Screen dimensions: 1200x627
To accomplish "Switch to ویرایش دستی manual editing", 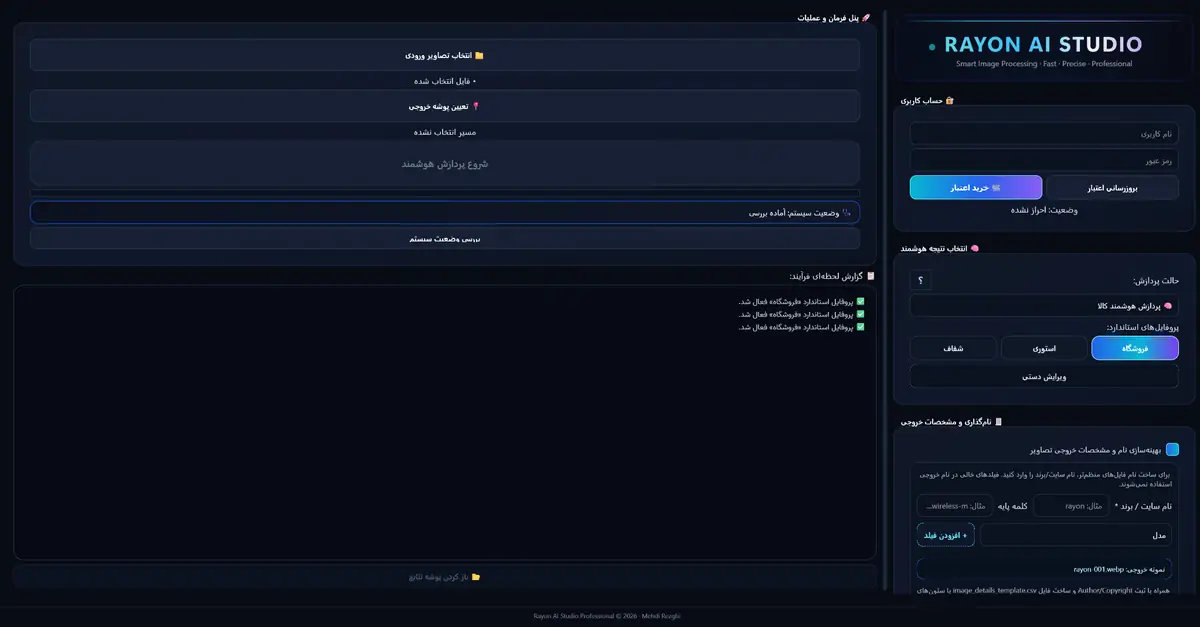I will 1044,376.
